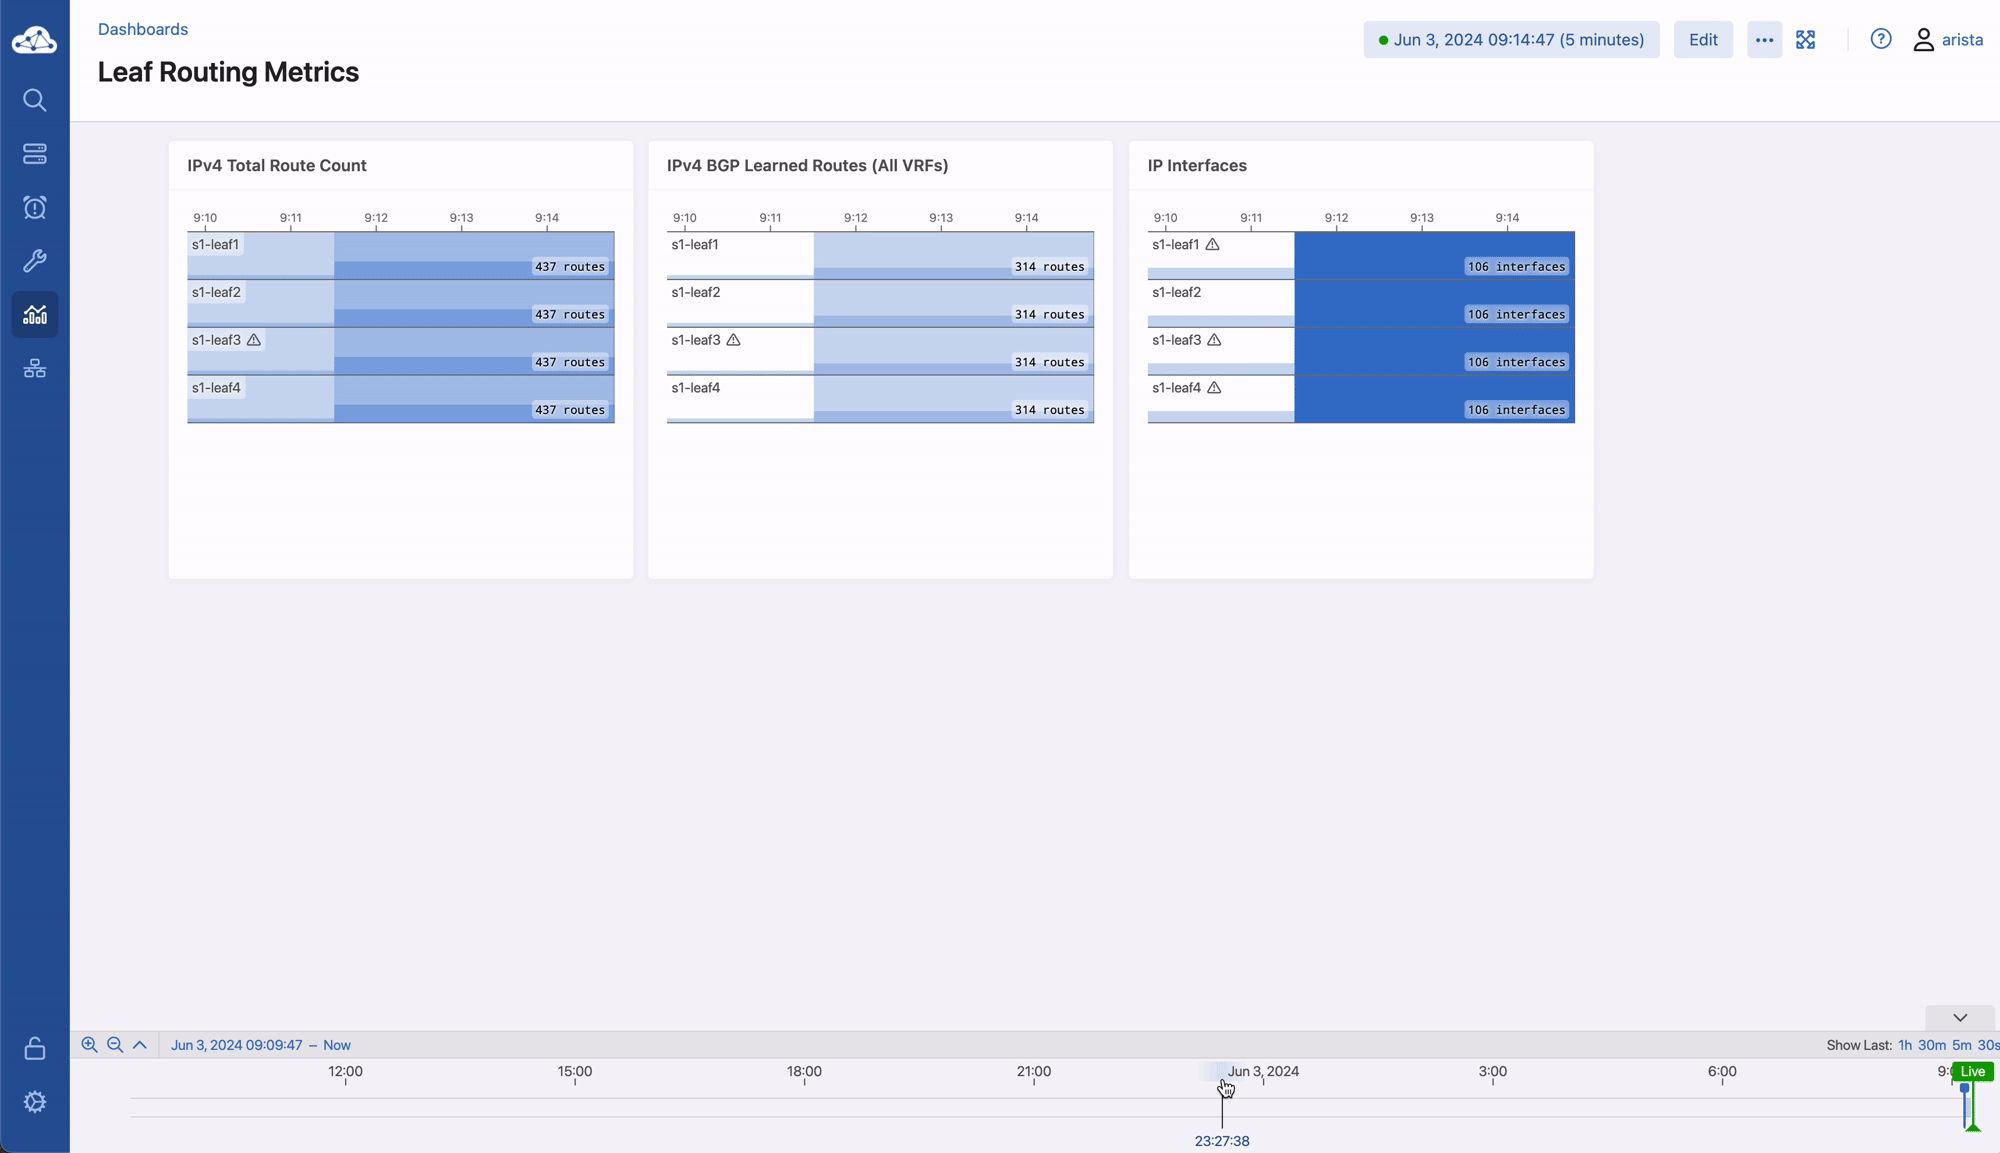Open the Events alarm sidebar icon

click(35, 207)
